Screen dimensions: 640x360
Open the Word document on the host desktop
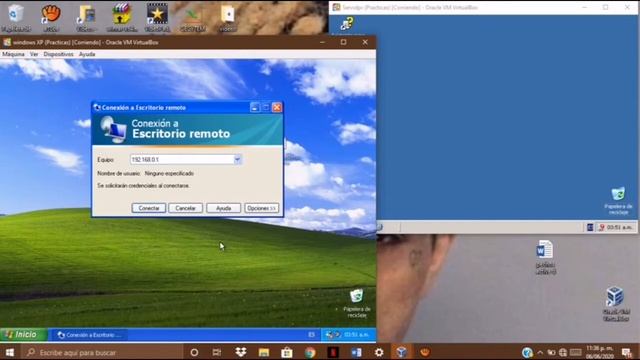(545, 257)
